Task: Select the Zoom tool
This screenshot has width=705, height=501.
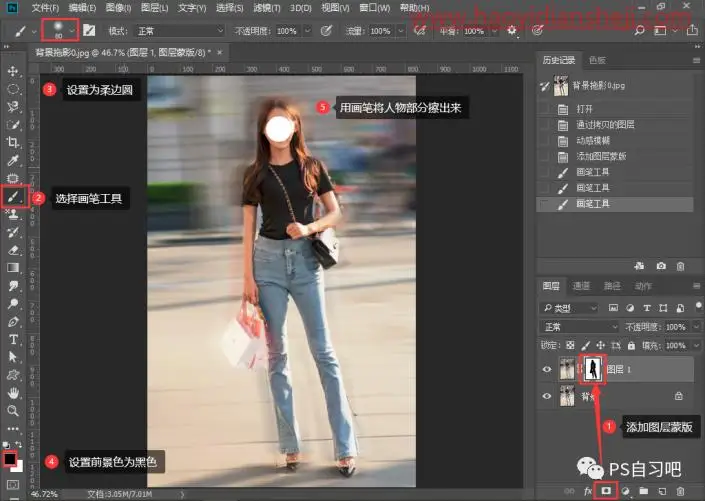Action: [x=13, y=410]
